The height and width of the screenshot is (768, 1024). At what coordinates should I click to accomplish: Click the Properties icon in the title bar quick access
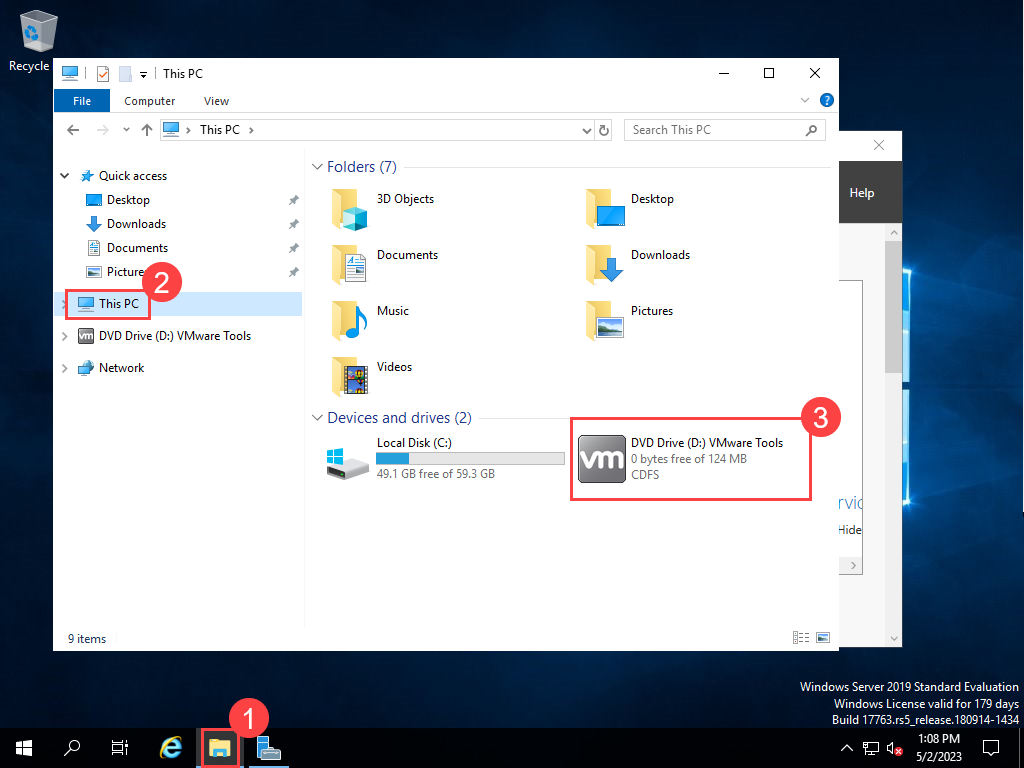coord(103,74)
